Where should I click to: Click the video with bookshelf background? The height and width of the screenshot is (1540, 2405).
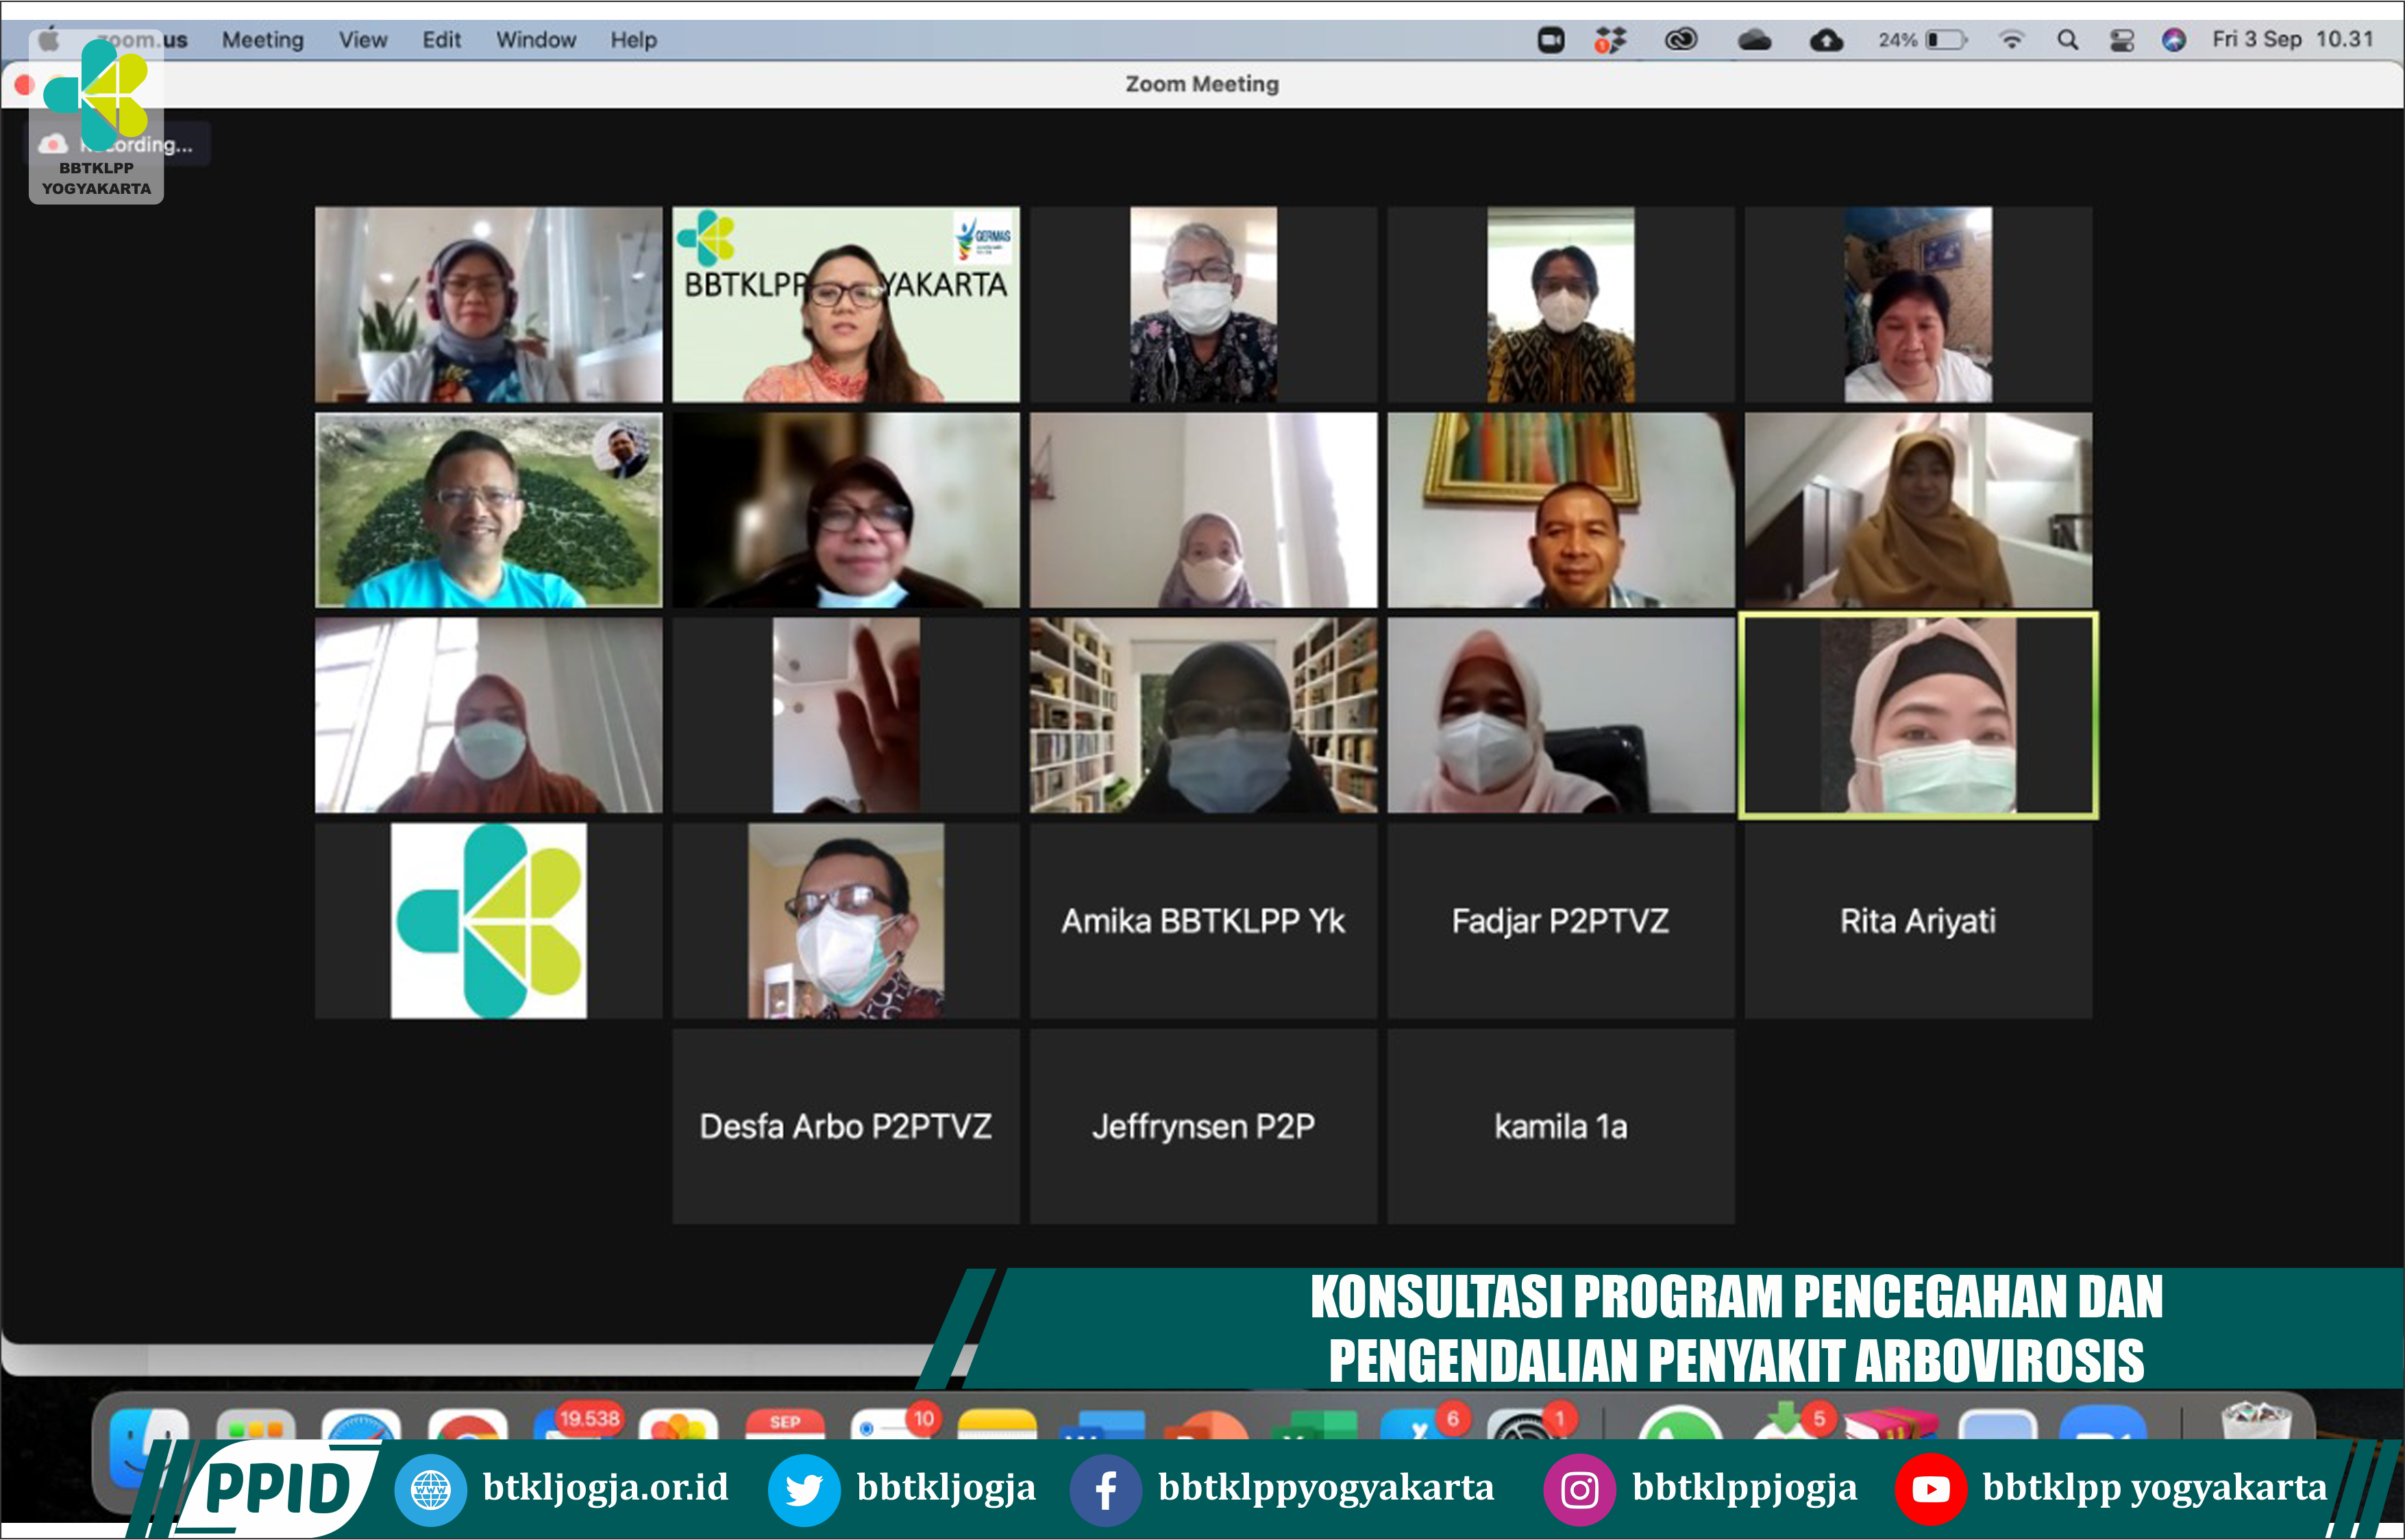pos(1203,715)
